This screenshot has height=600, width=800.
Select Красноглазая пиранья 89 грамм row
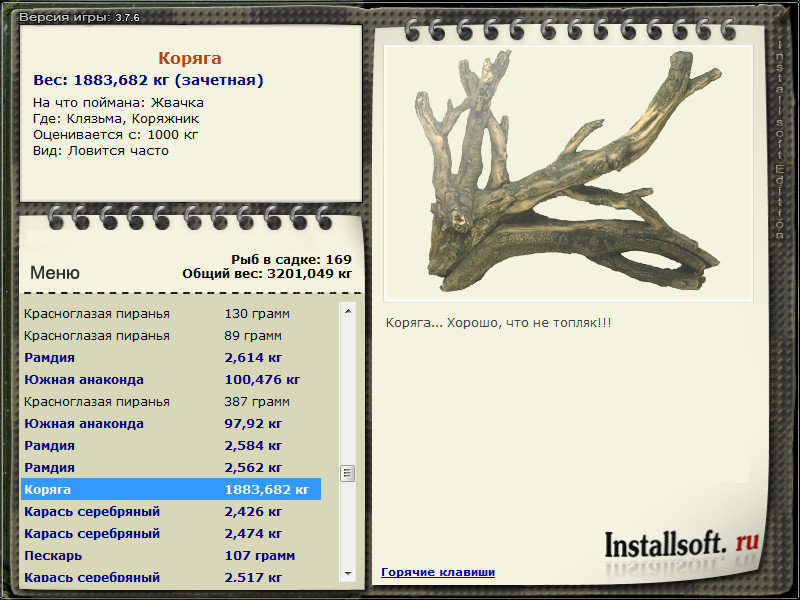pyautogui.click(x=171, y=336)
